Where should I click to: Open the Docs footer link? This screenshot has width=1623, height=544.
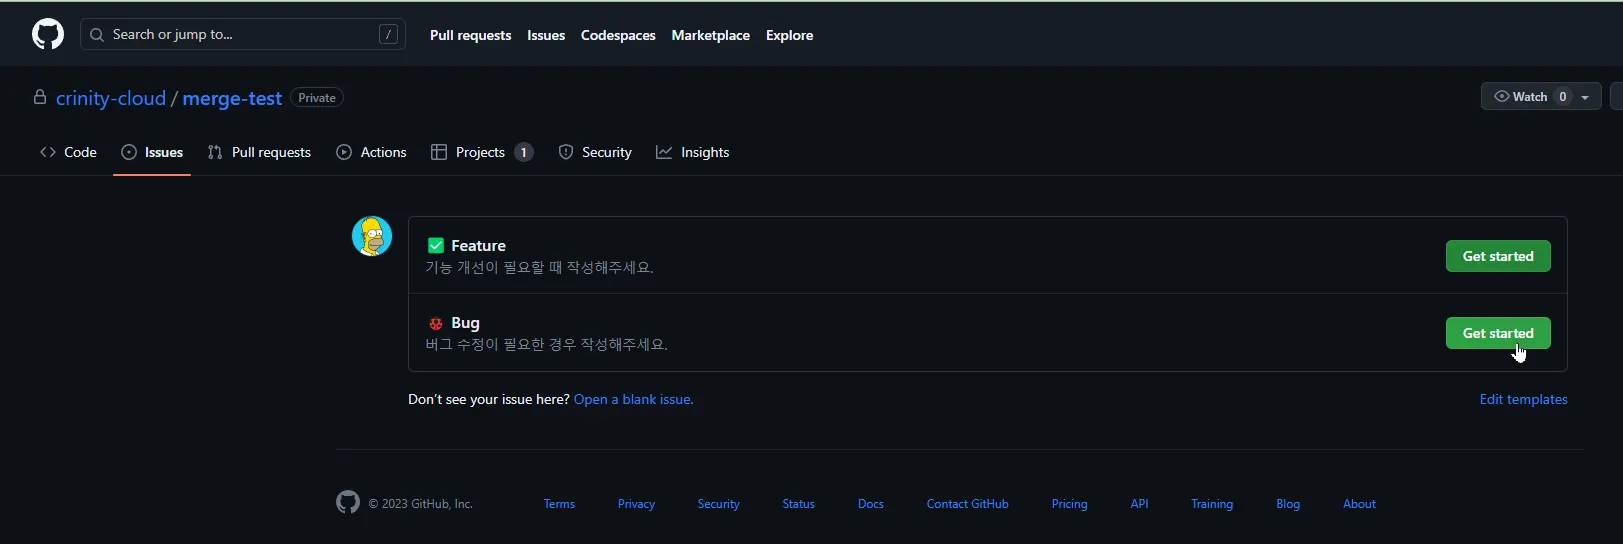pos(871,504)
